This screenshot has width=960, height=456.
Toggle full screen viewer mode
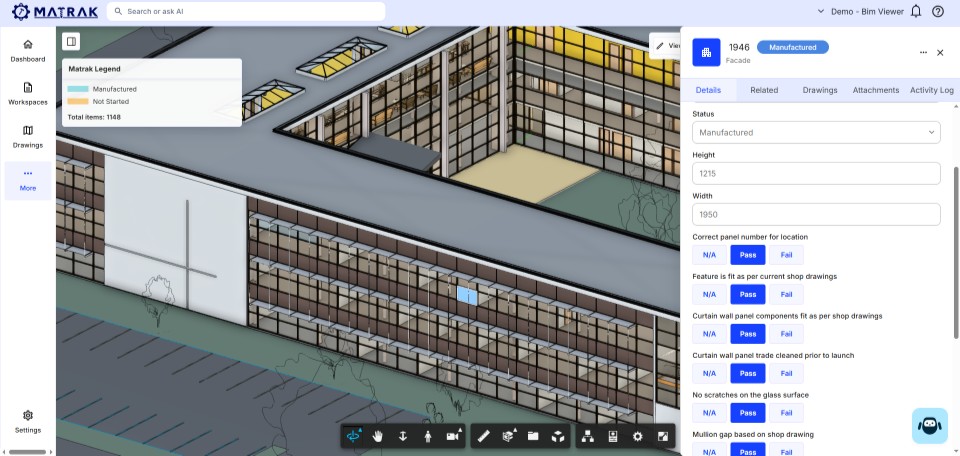(662, 436)
